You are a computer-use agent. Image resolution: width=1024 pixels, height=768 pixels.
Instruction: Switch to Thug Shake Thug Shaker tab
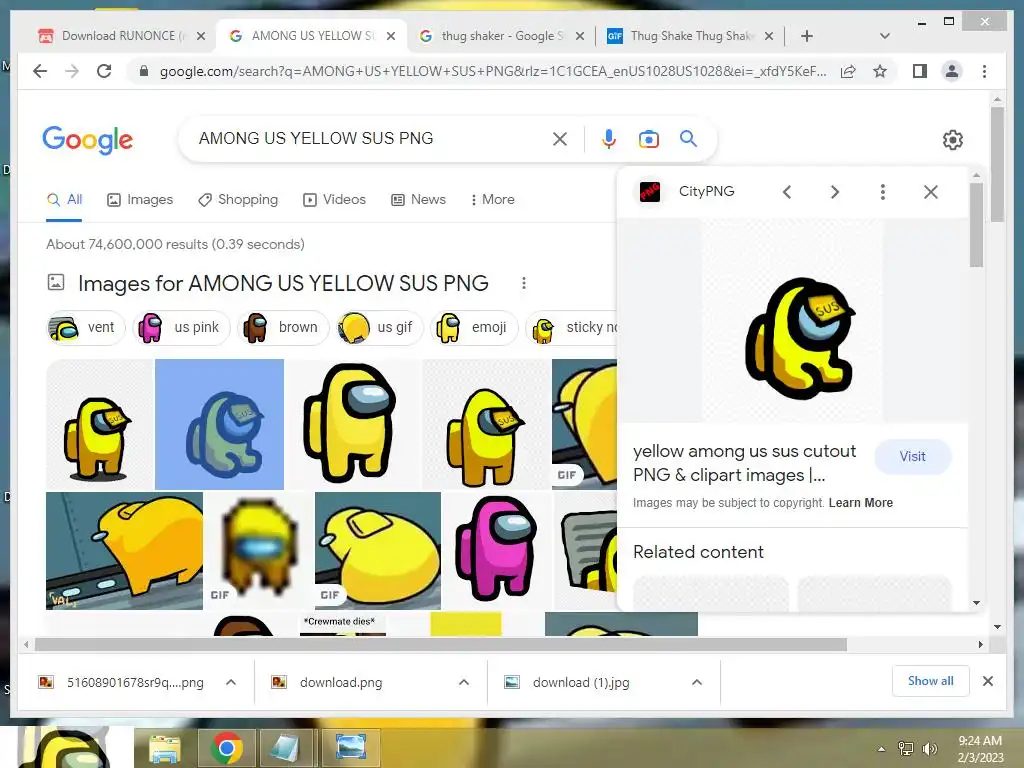tap(691, 36)
